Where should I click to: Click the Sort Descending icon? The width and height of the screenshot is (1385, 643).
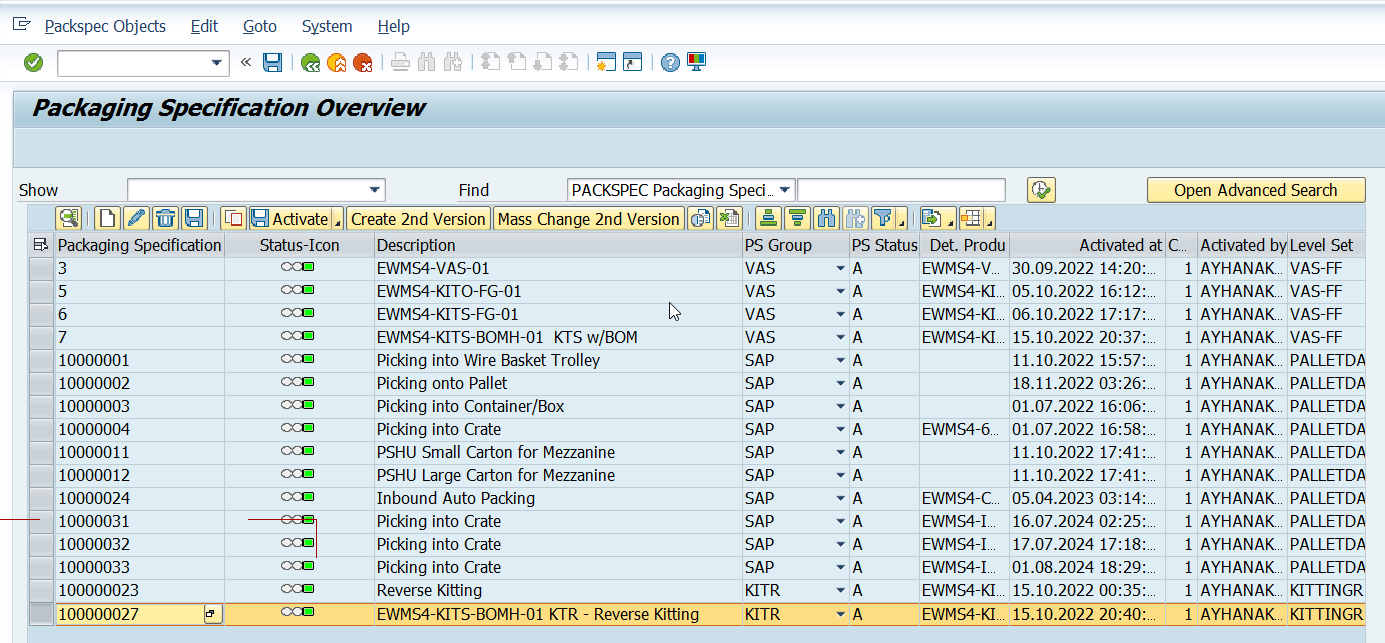tap(797, 219)
